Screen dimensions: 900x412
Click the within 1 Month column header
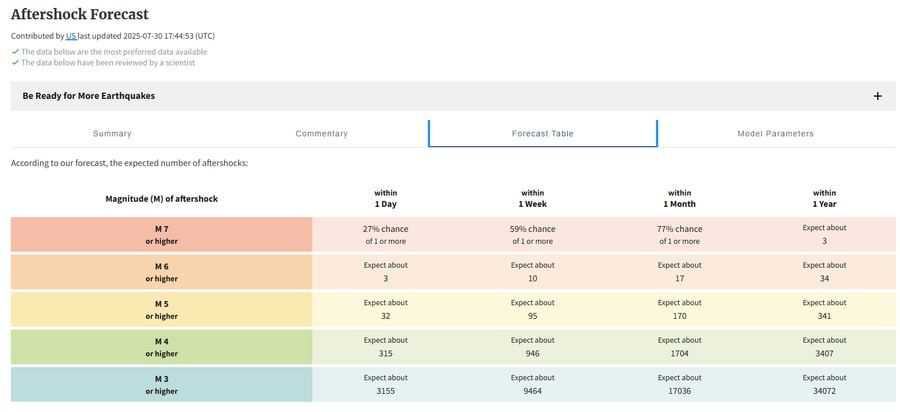coord(679,198)
